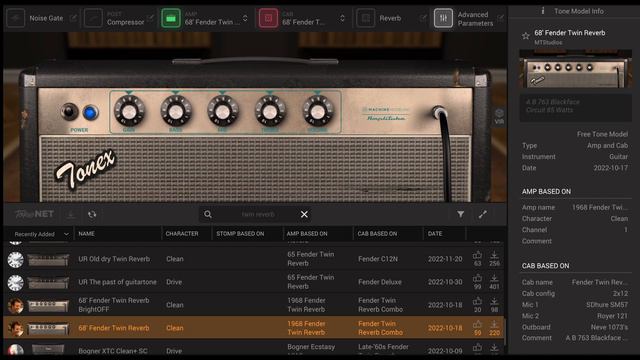Viewport: 640px width, 360px height.
Task: Click the ToneNET logo
Action: coord(34,214)
